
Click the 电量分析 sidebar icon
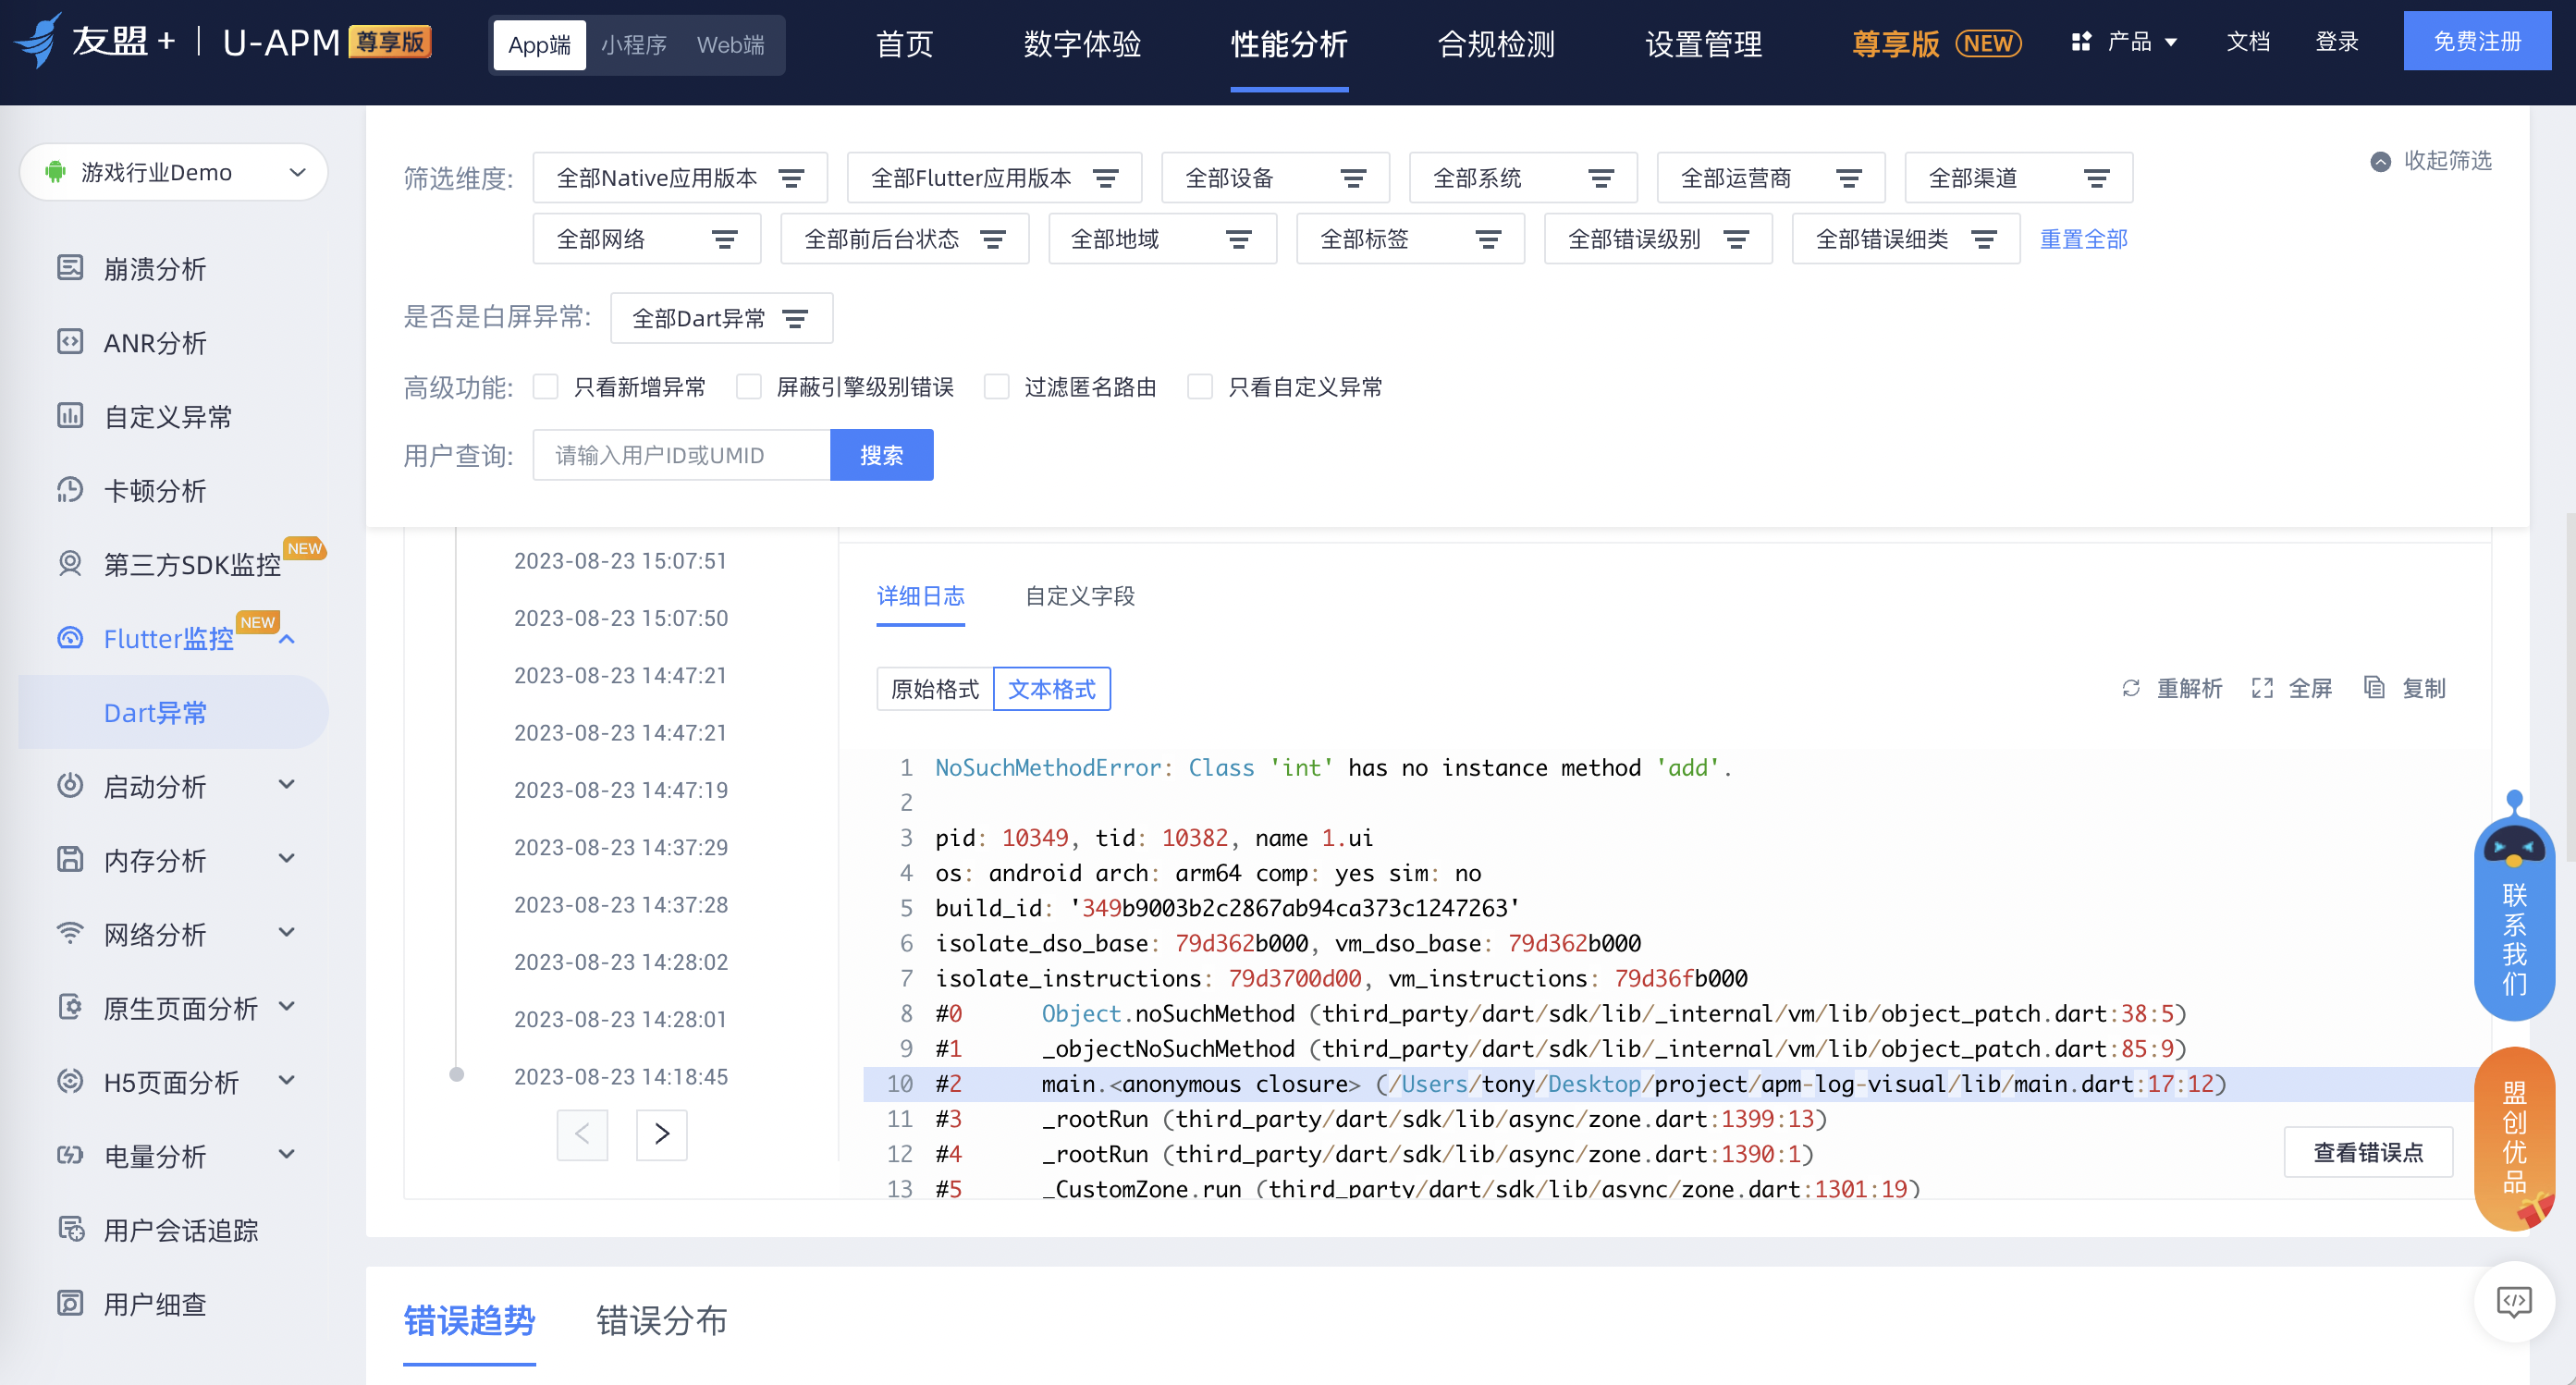point(70,1155)
